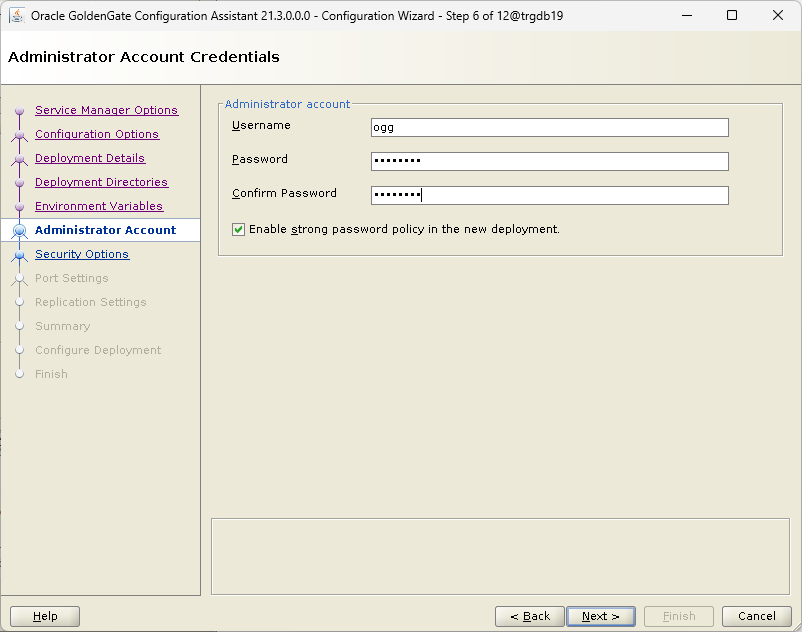Click the Deployment Directories step bullet icon
The height and width of the screenshot is (632, 802).
pyautogui.click(x=19, y=183)
